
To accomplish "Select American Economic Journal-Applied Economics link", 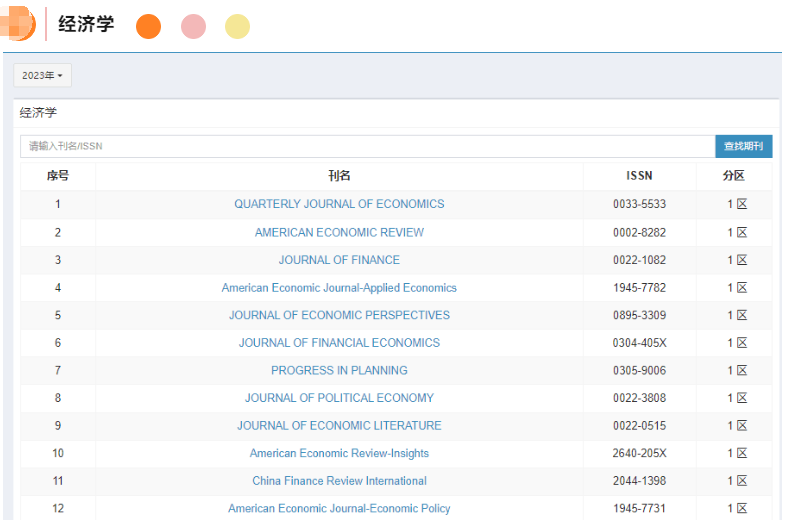I will (339, 288).
